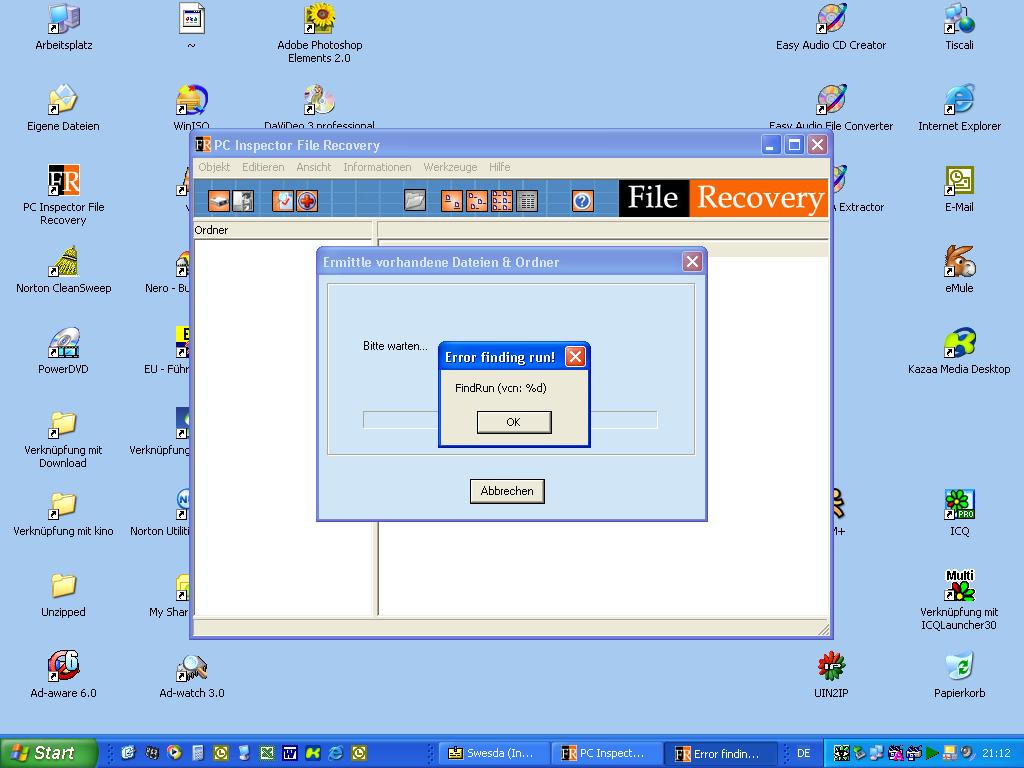Launch Word from quick launch bar
This screenshot has height=768, width=1024.
tap(289, 753)
